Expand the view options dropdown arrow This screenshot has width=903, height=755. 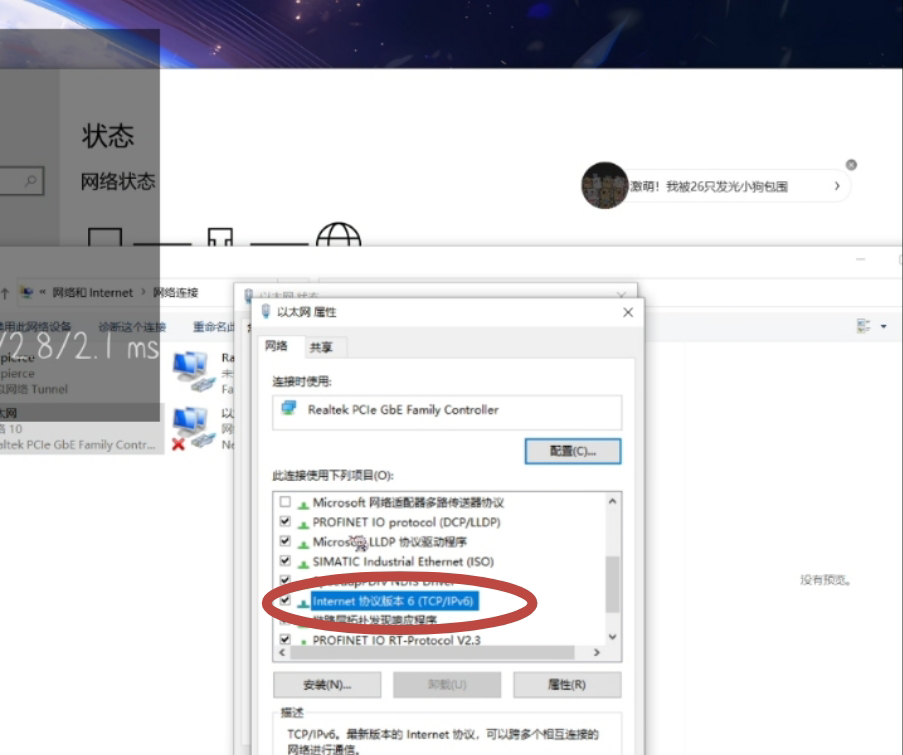click(x=883, y=327)
